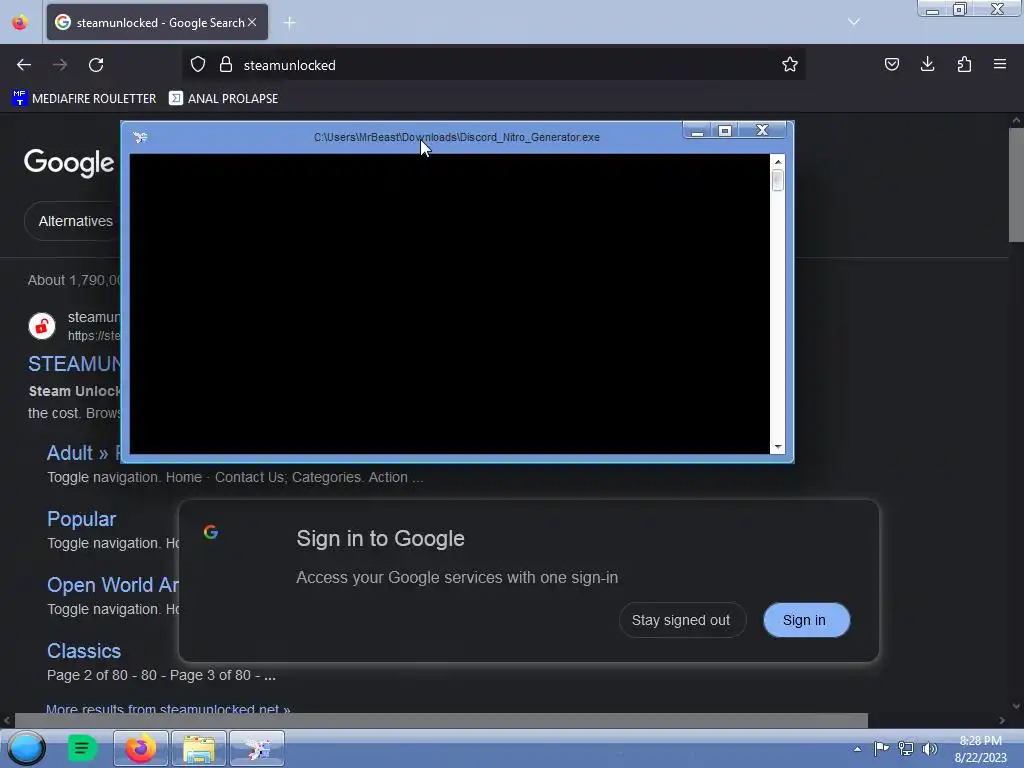This screenshot has width=1024, height=768.
Task: Click Discord_Nitro_Generator.exe window title icon
Action: click(140, 137)
